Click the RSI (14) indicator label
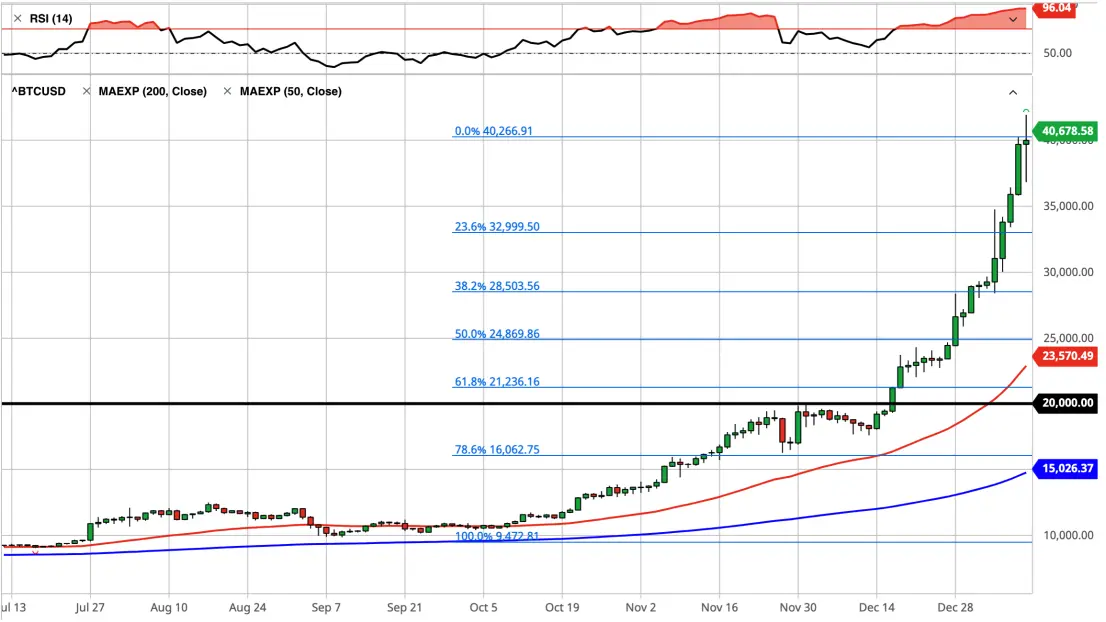This screenshot has height=622, width=1106. (51, 18)
